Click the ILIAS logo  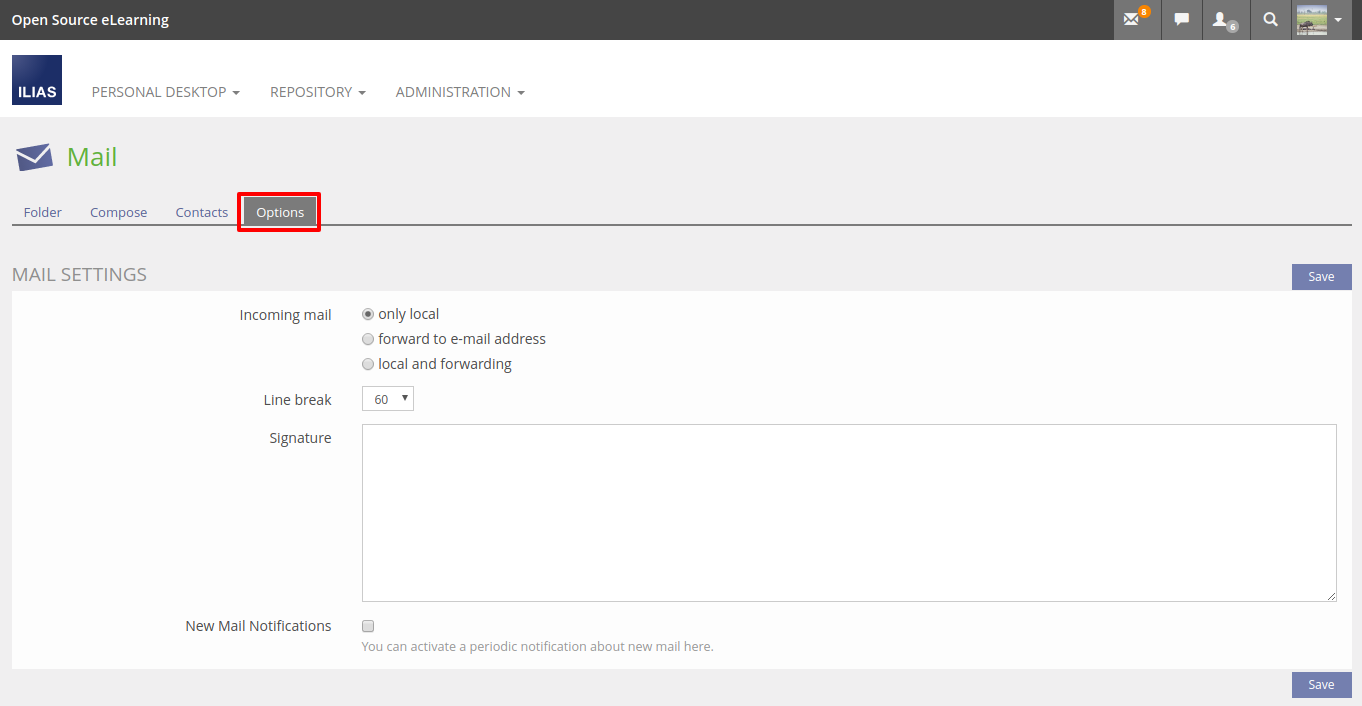[37, 80]
